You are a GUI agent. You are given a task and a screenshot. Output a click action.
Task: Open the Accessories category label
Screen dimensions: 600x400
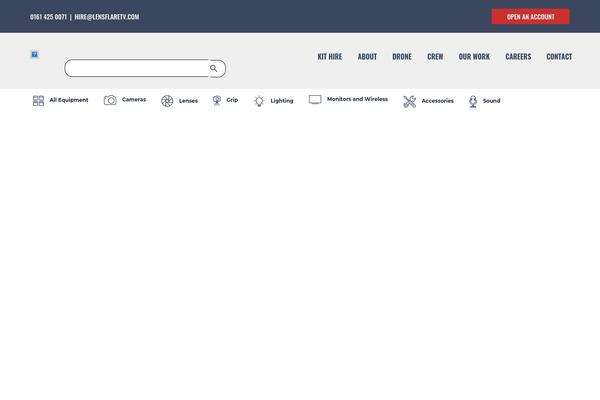438,101
